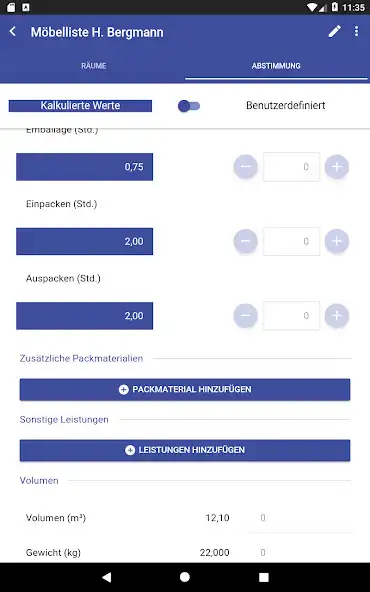Viewport: 370px width, 592px height.
Task: Tap Packmaterial hinzufügen button
Action: [x=185, y=389]
